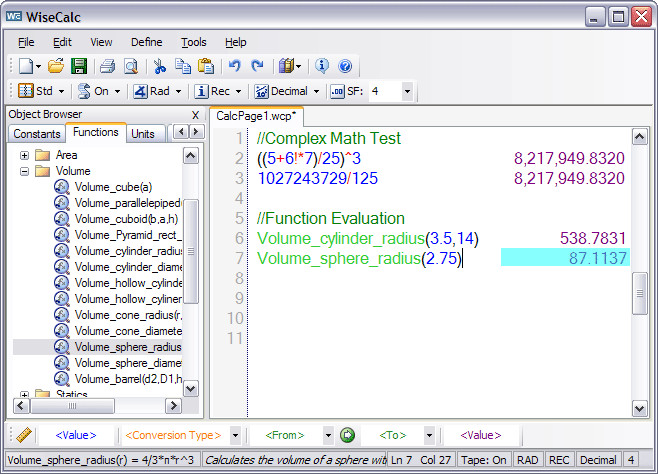Click the 1027243729/125 expression line
658x474 pixels.
pos(318,178)
